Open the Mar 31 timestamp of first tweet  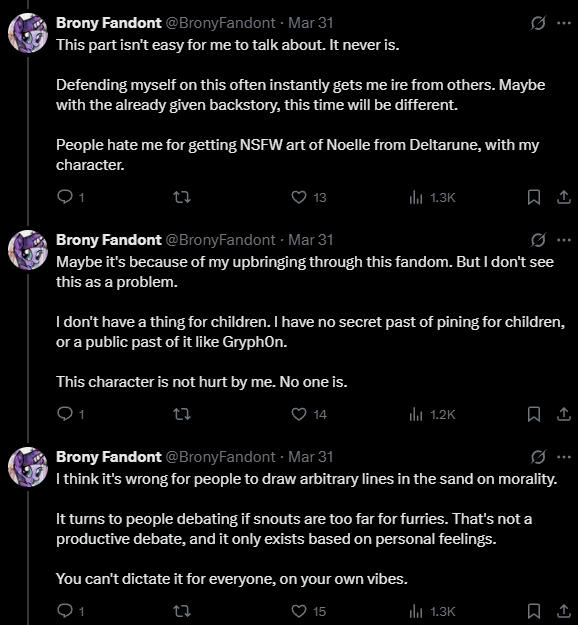coord(311,23)
